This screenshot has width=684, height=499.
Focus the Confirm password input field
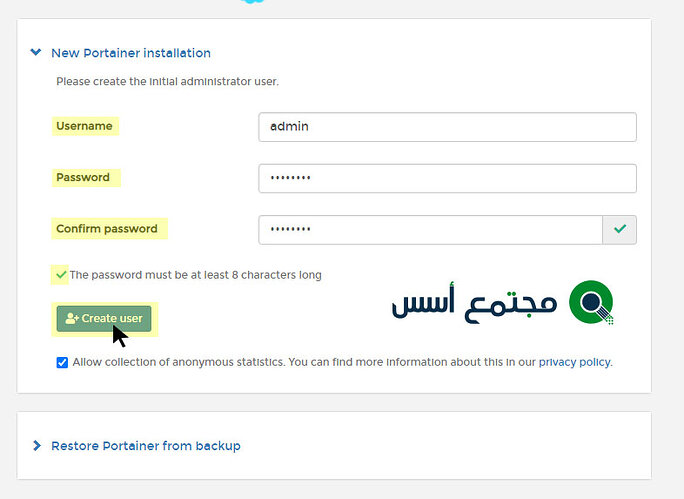pos(430,230)
